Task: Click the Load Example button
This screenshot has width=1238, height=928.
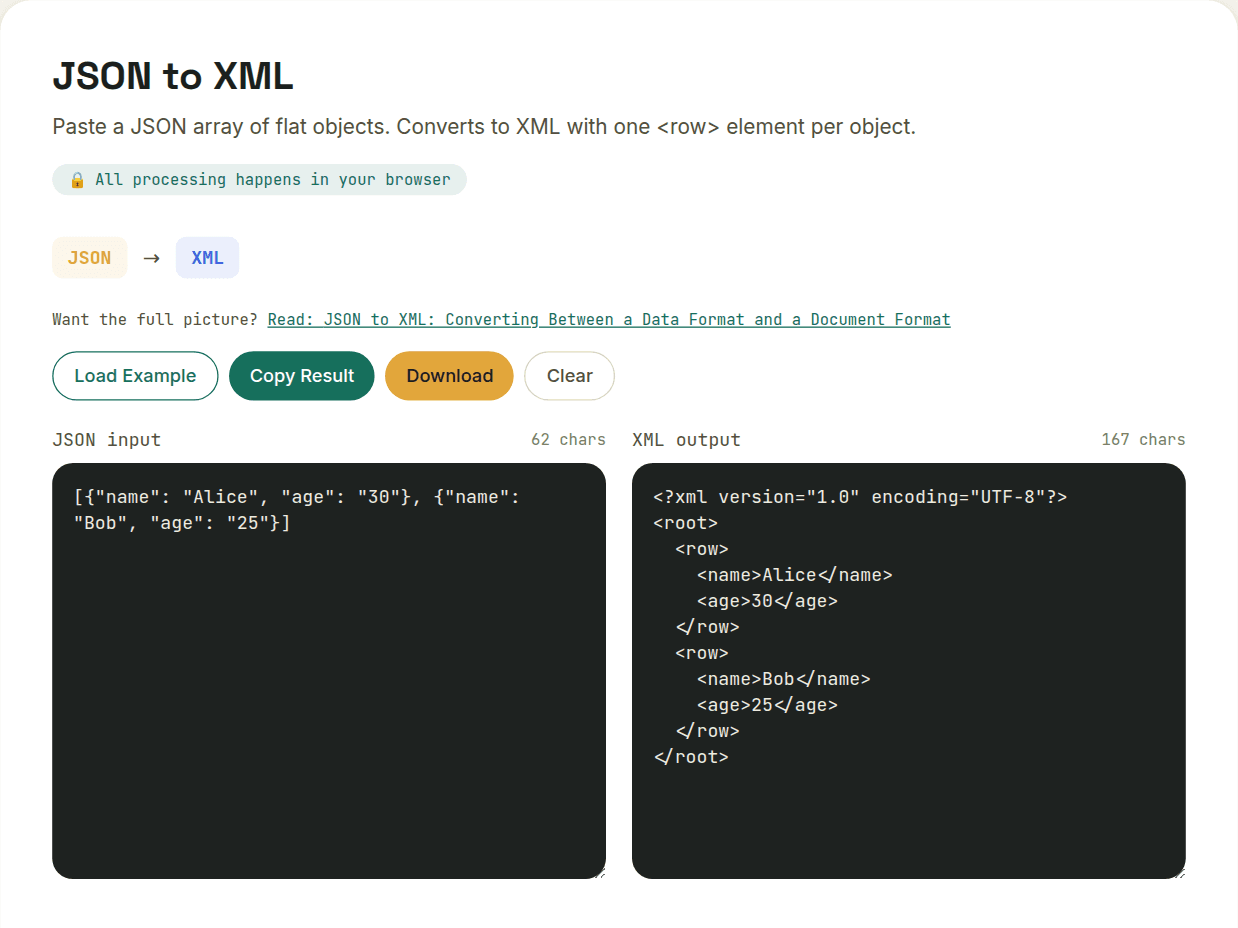Action: [x=135, y=376]
